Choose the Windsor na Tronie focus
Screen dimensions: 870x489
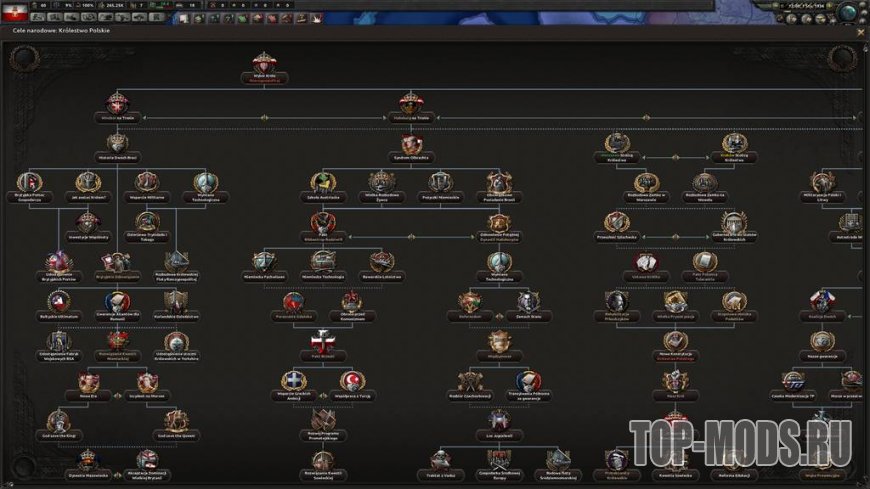(x=117, y=104)
